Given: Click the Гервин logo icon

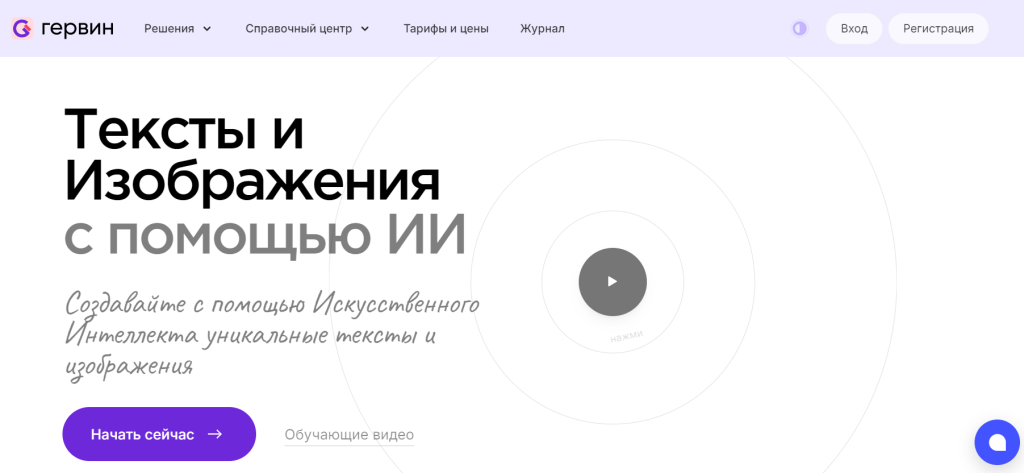Looking at the screenshot, I should click(x=22, y=28).
